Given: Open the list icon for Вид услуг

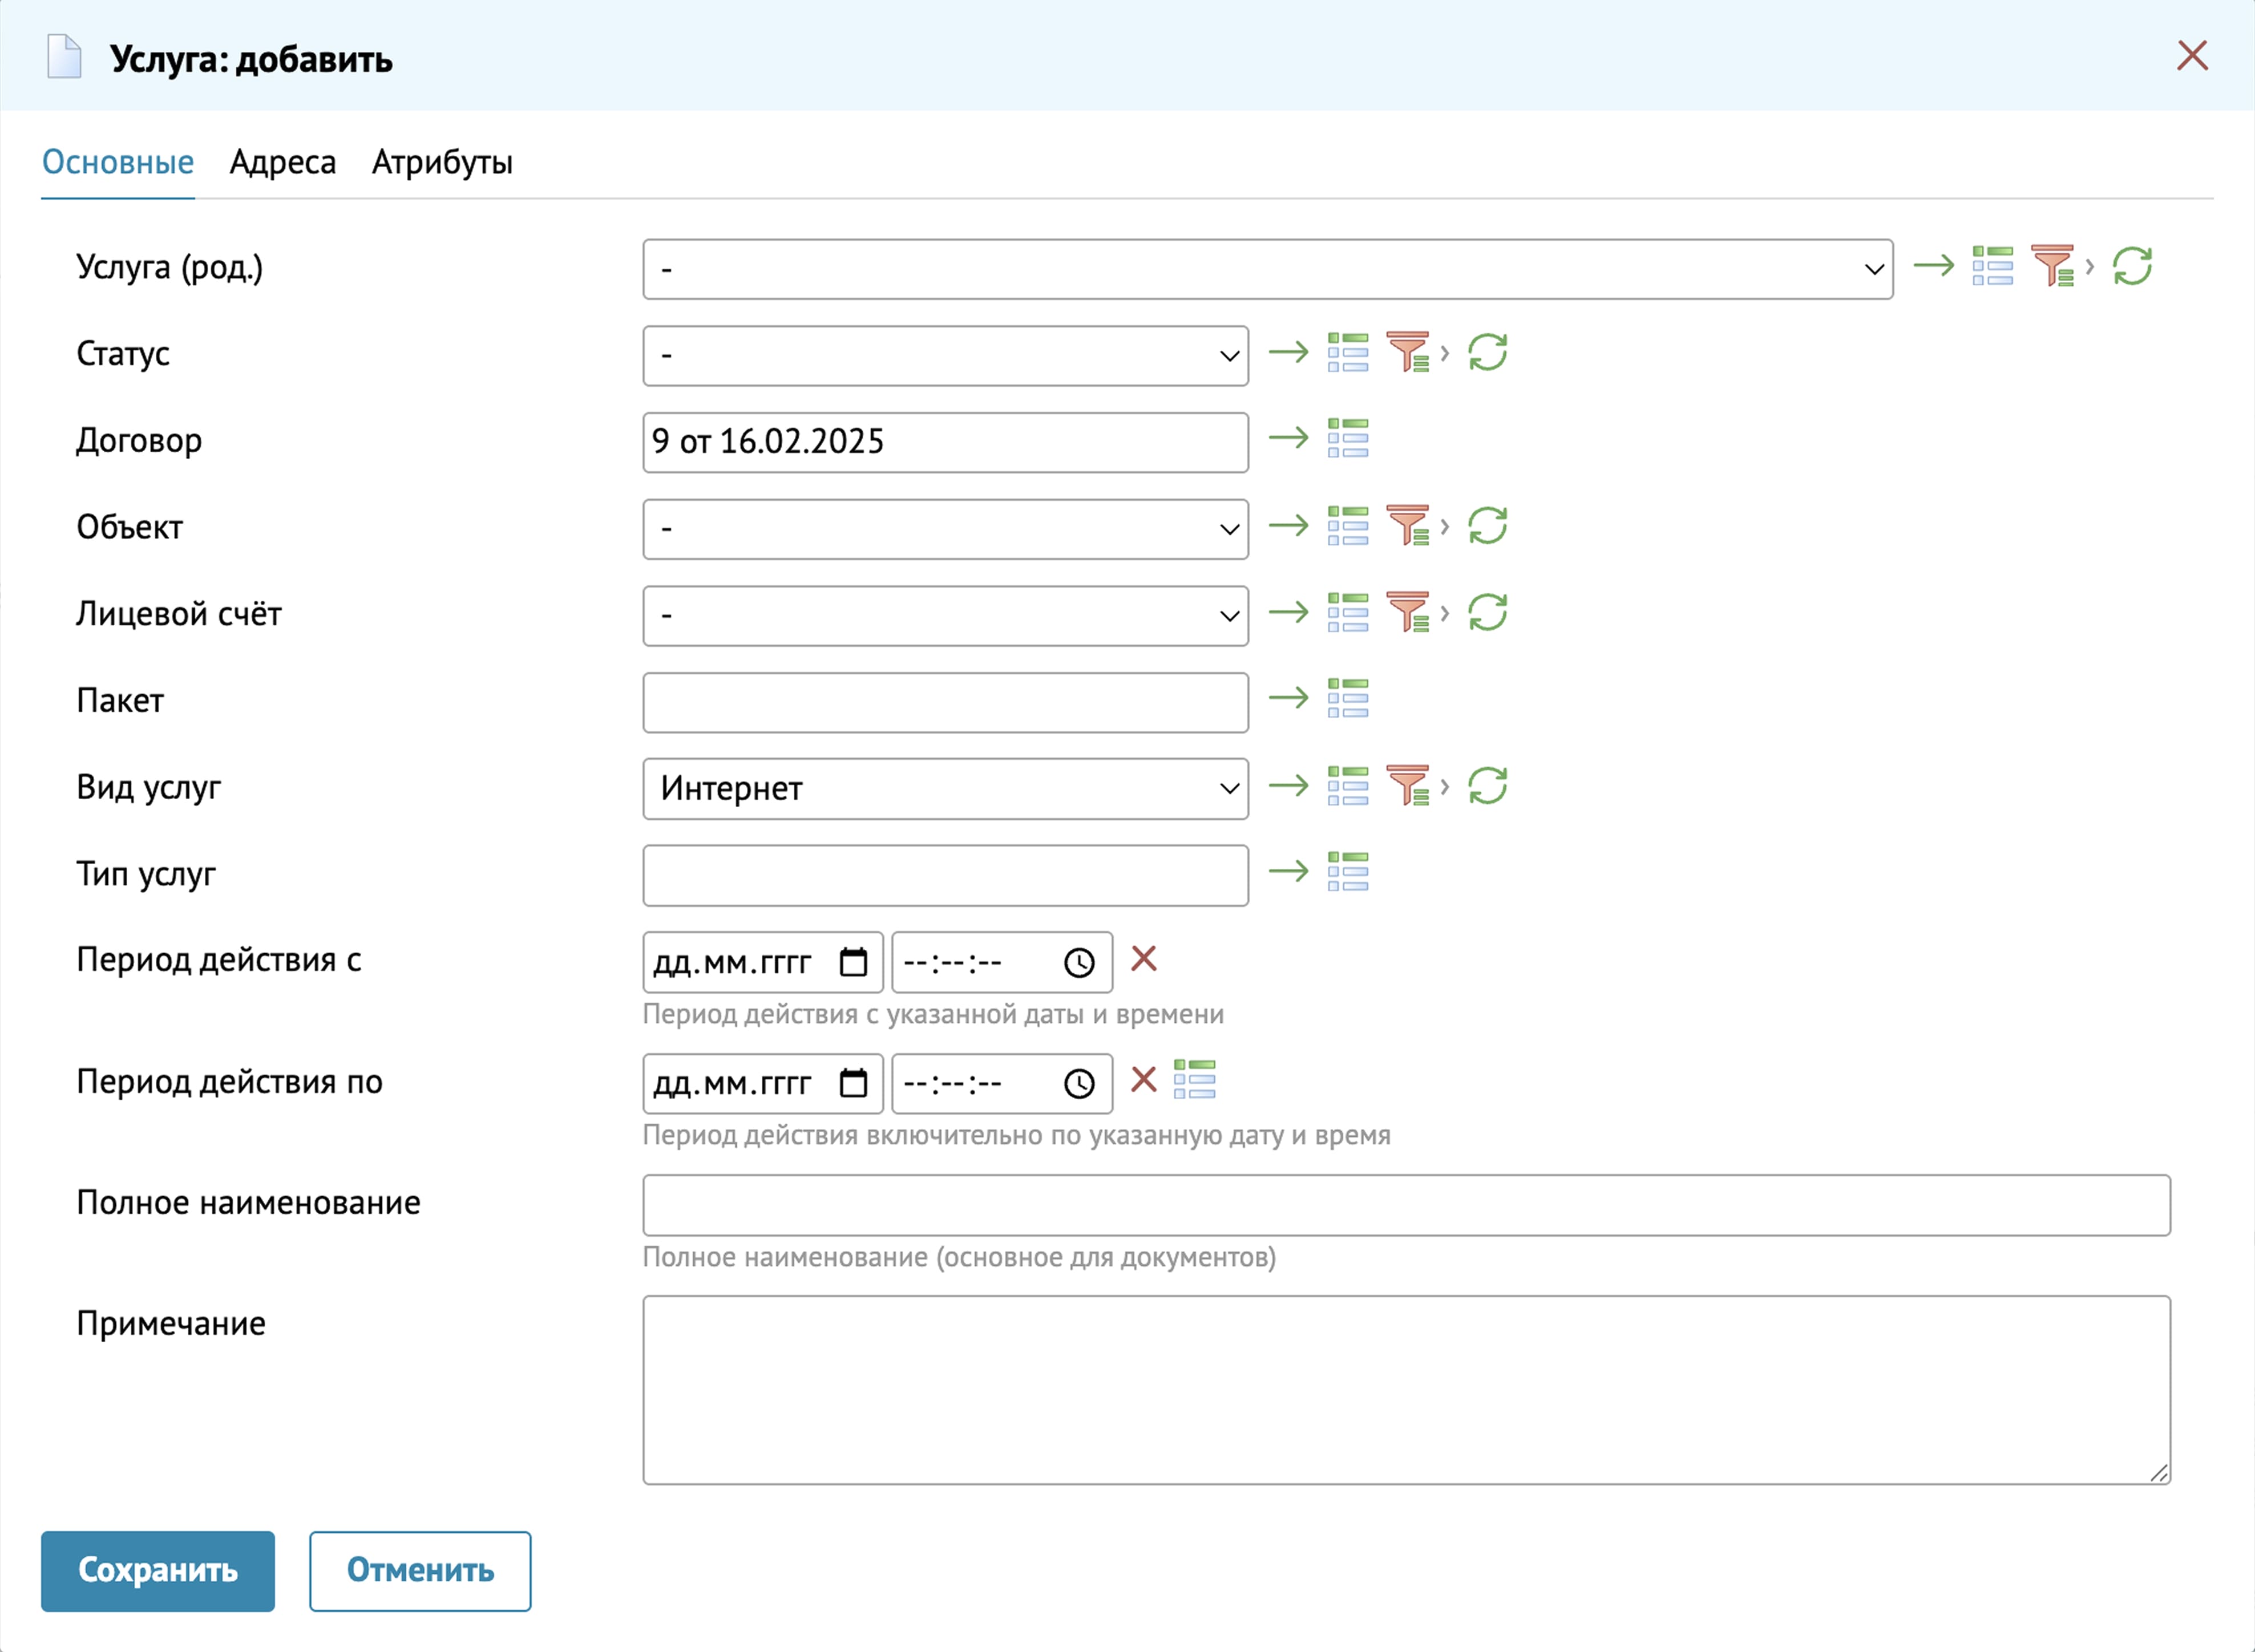Looking at the screenshot, I should (x=1347, y=785).
